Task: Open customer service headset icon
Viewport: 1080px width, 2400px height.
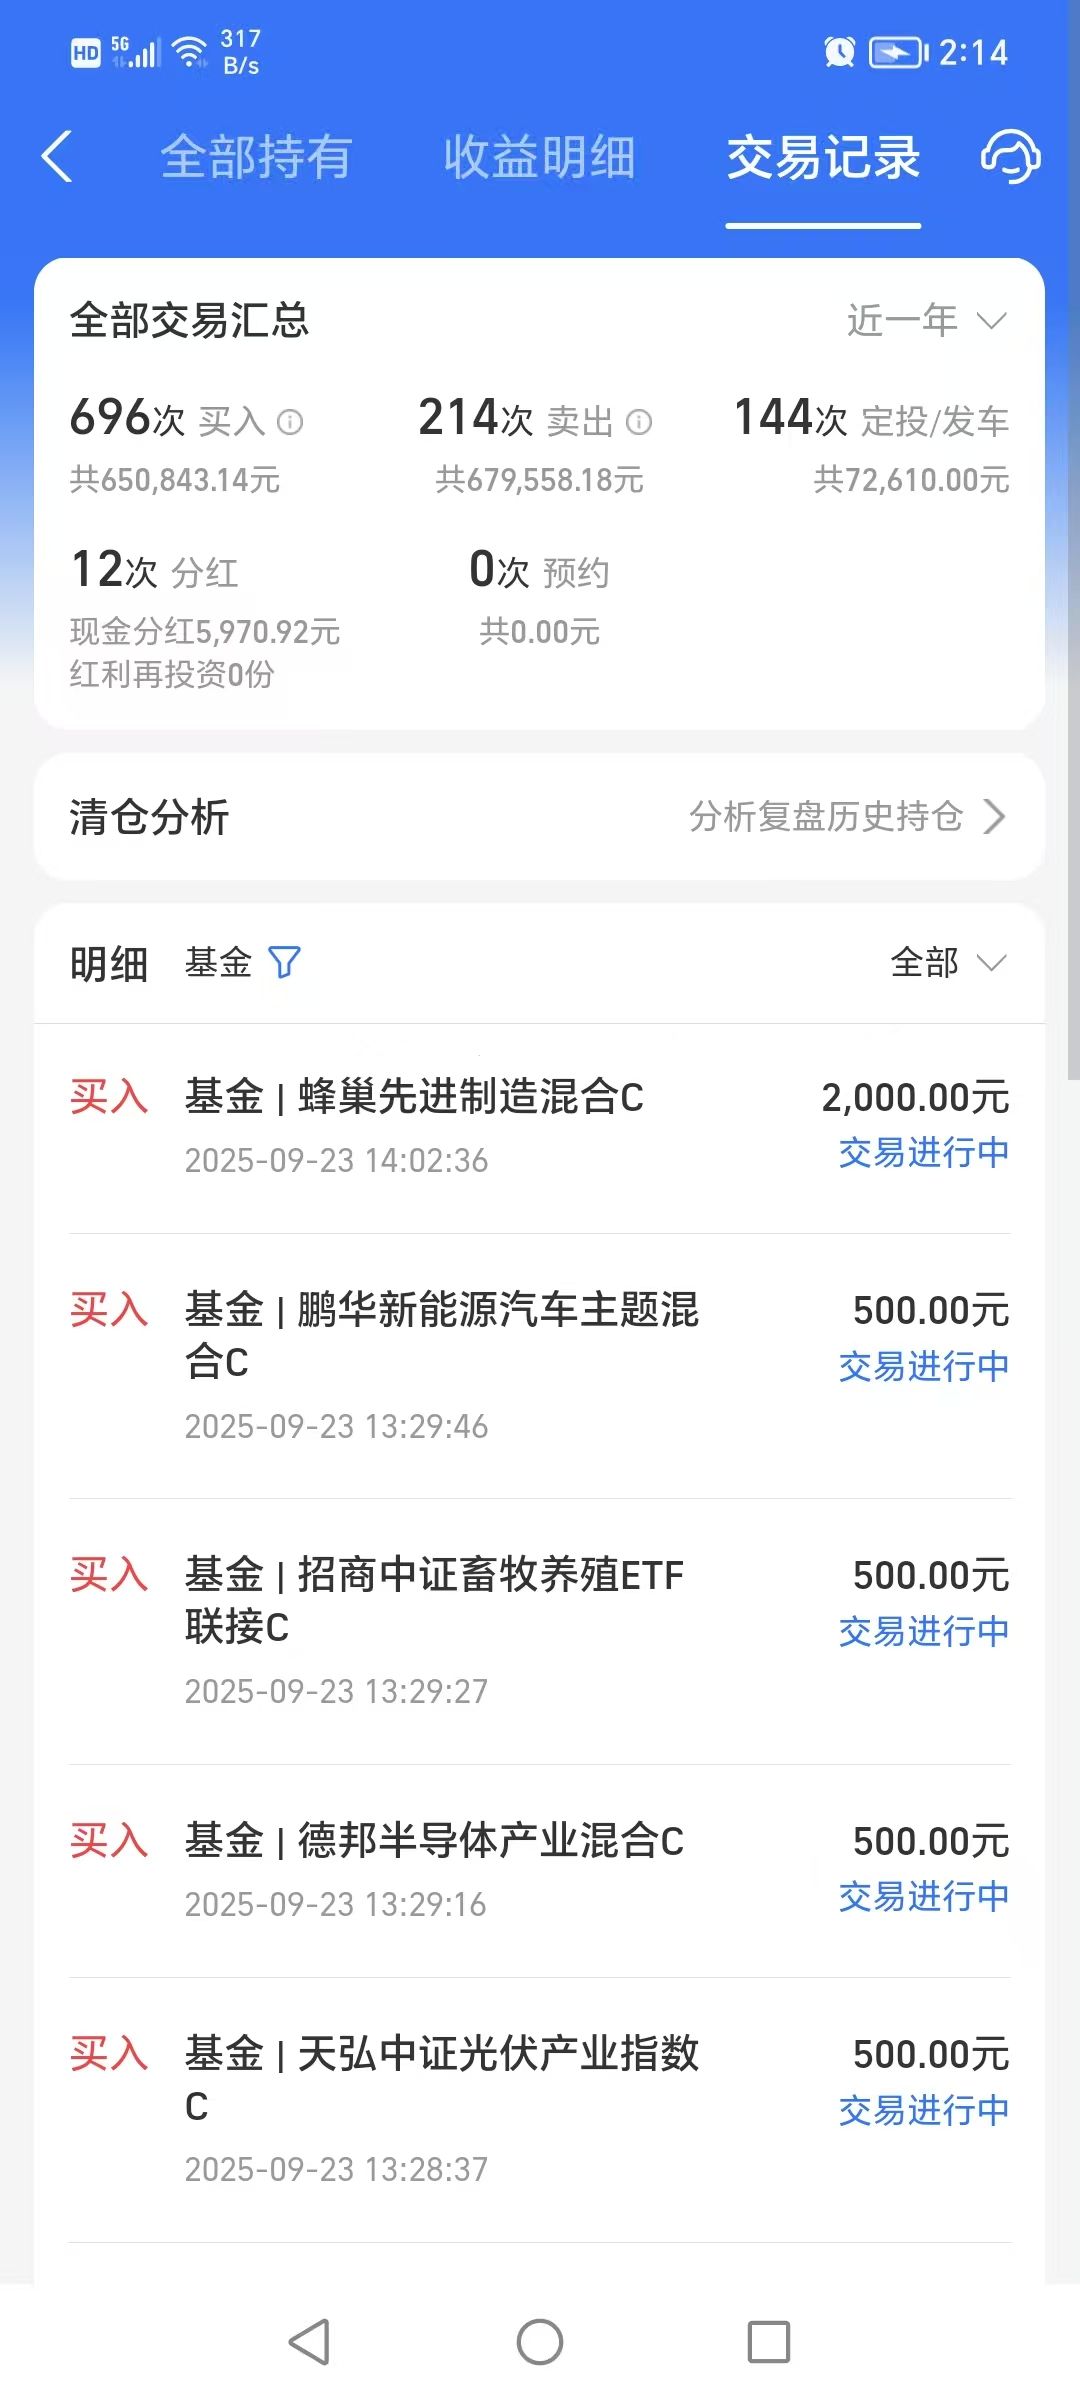Action: (1009, 157)
